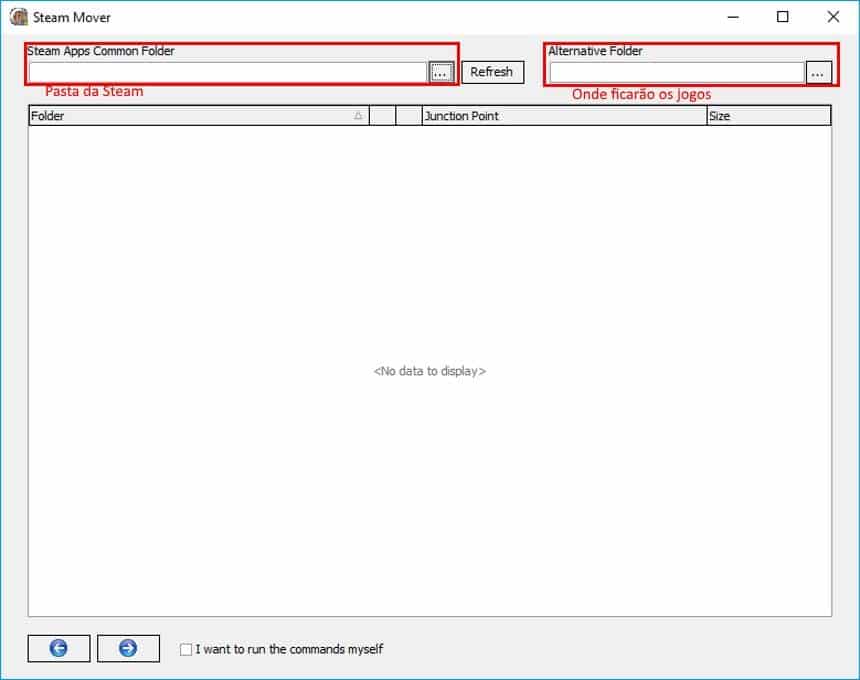Click the blue right arrow move button
Screen dimensions: 860x680
tap(128, 648)
